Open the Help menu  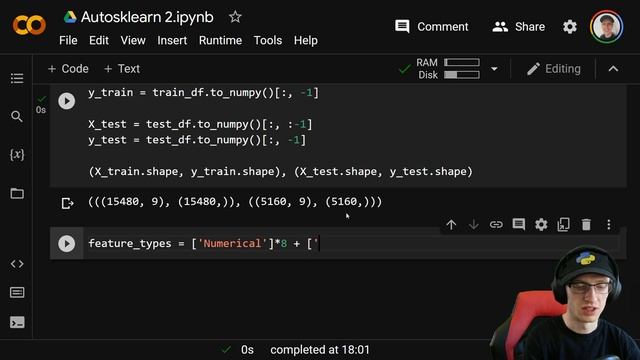tap(306, 40)
